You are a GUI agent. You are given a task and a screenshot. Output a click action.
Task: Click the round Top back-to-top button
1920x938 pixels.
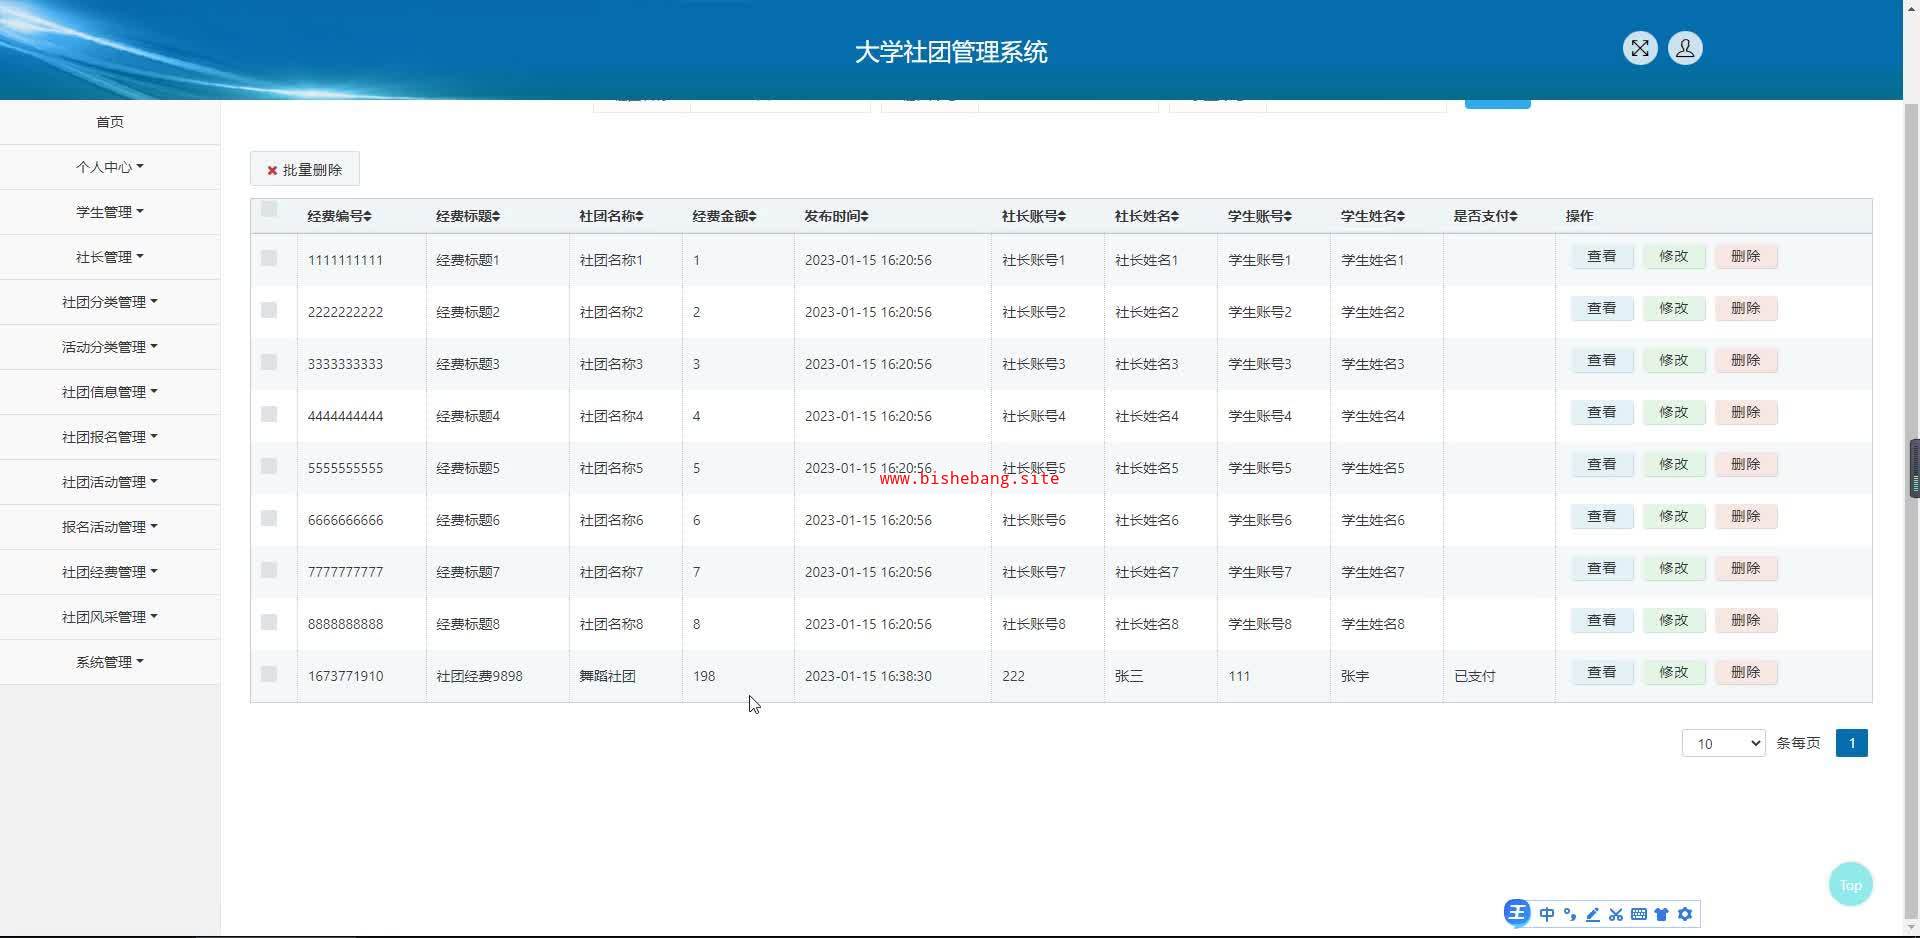point(1851,885)
